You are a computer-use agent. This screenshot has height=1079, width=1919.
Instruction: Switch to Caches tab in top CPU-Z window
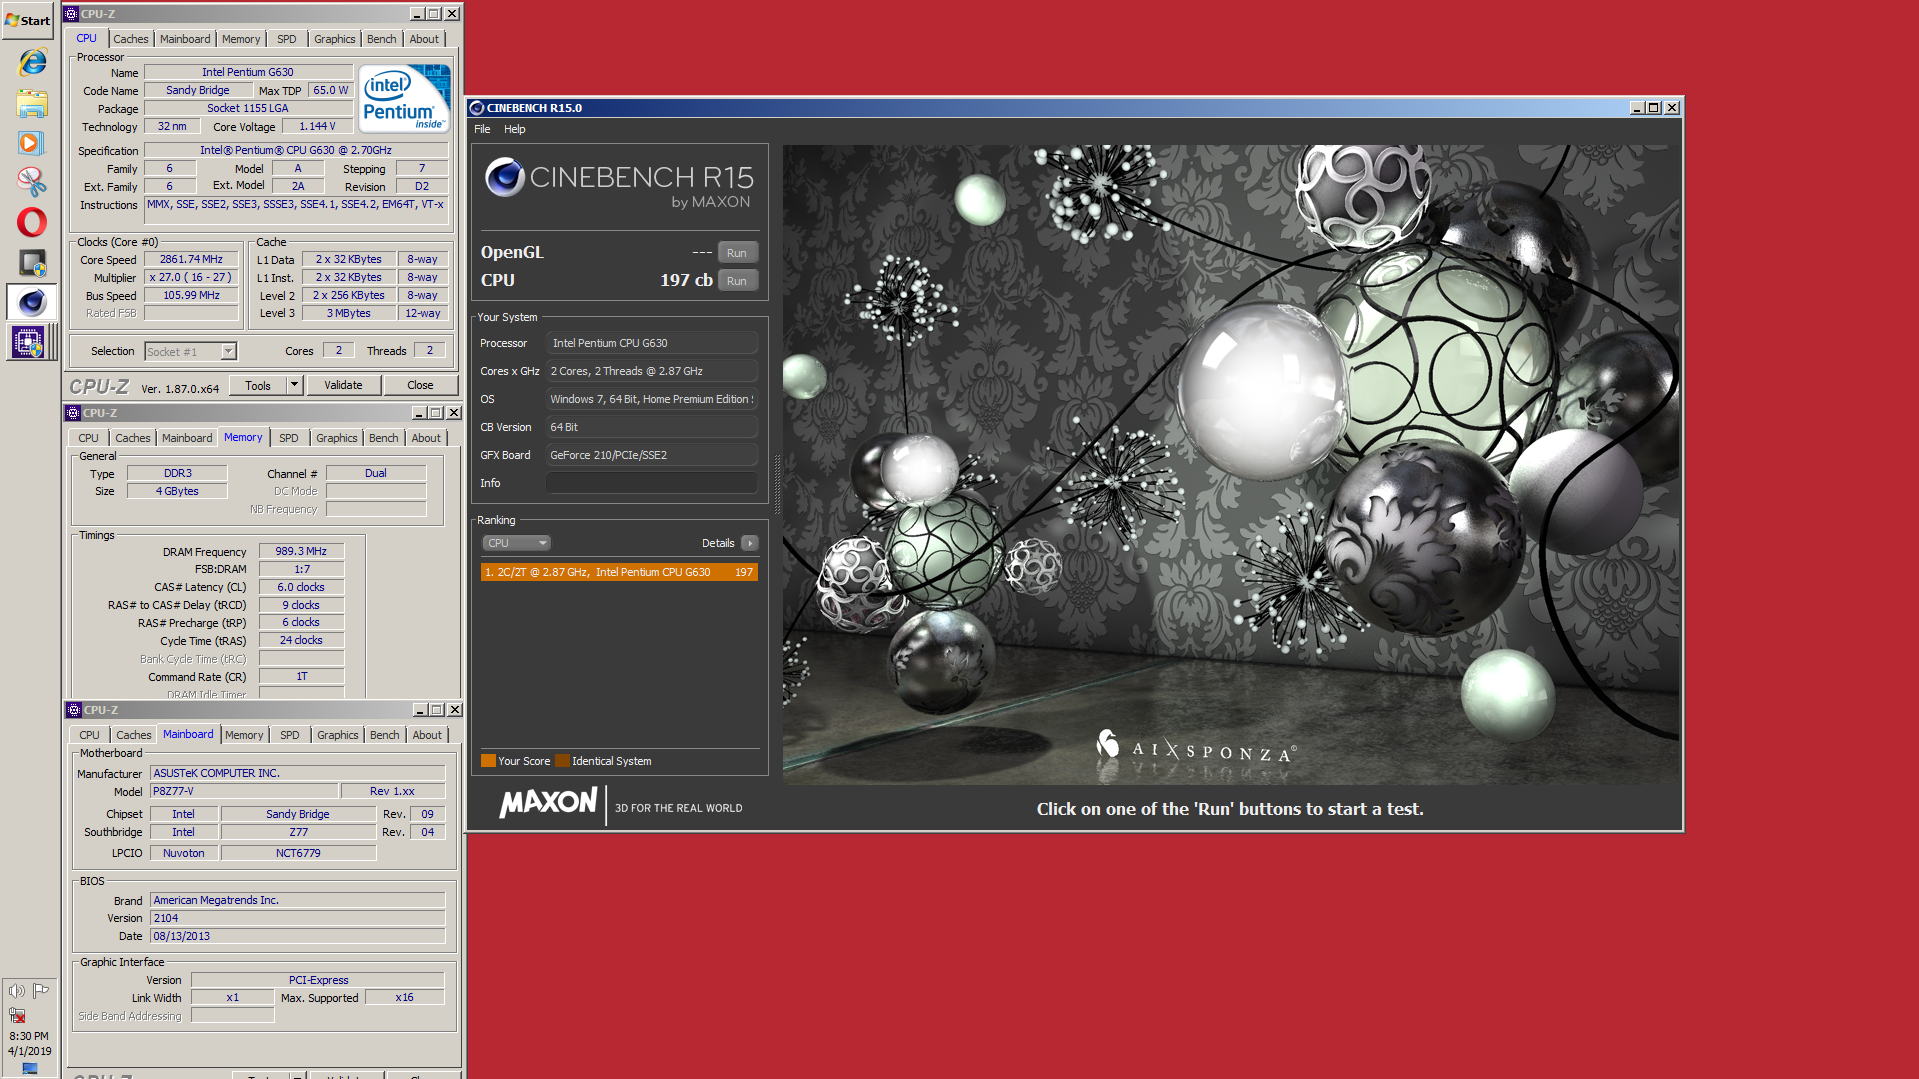pyautogui.click(x=131, y=39)
